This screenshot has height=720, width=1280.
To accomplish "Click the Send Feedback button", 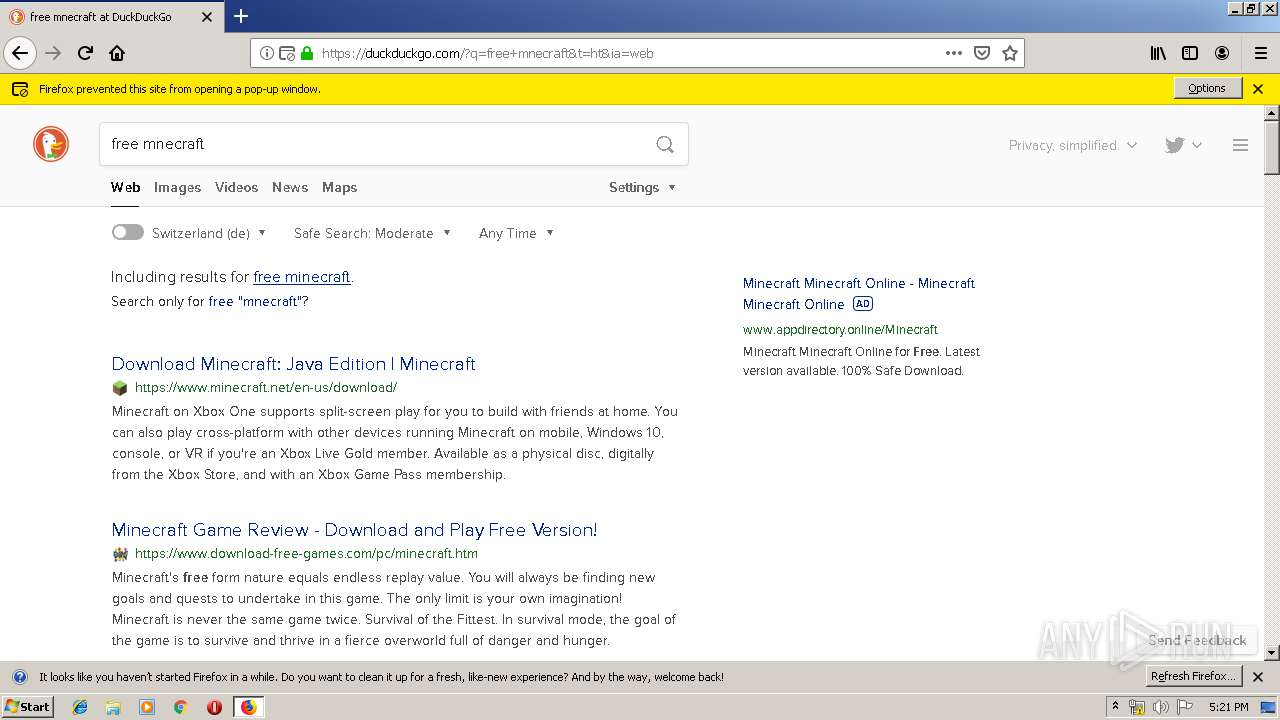I will pos(1197,640).
